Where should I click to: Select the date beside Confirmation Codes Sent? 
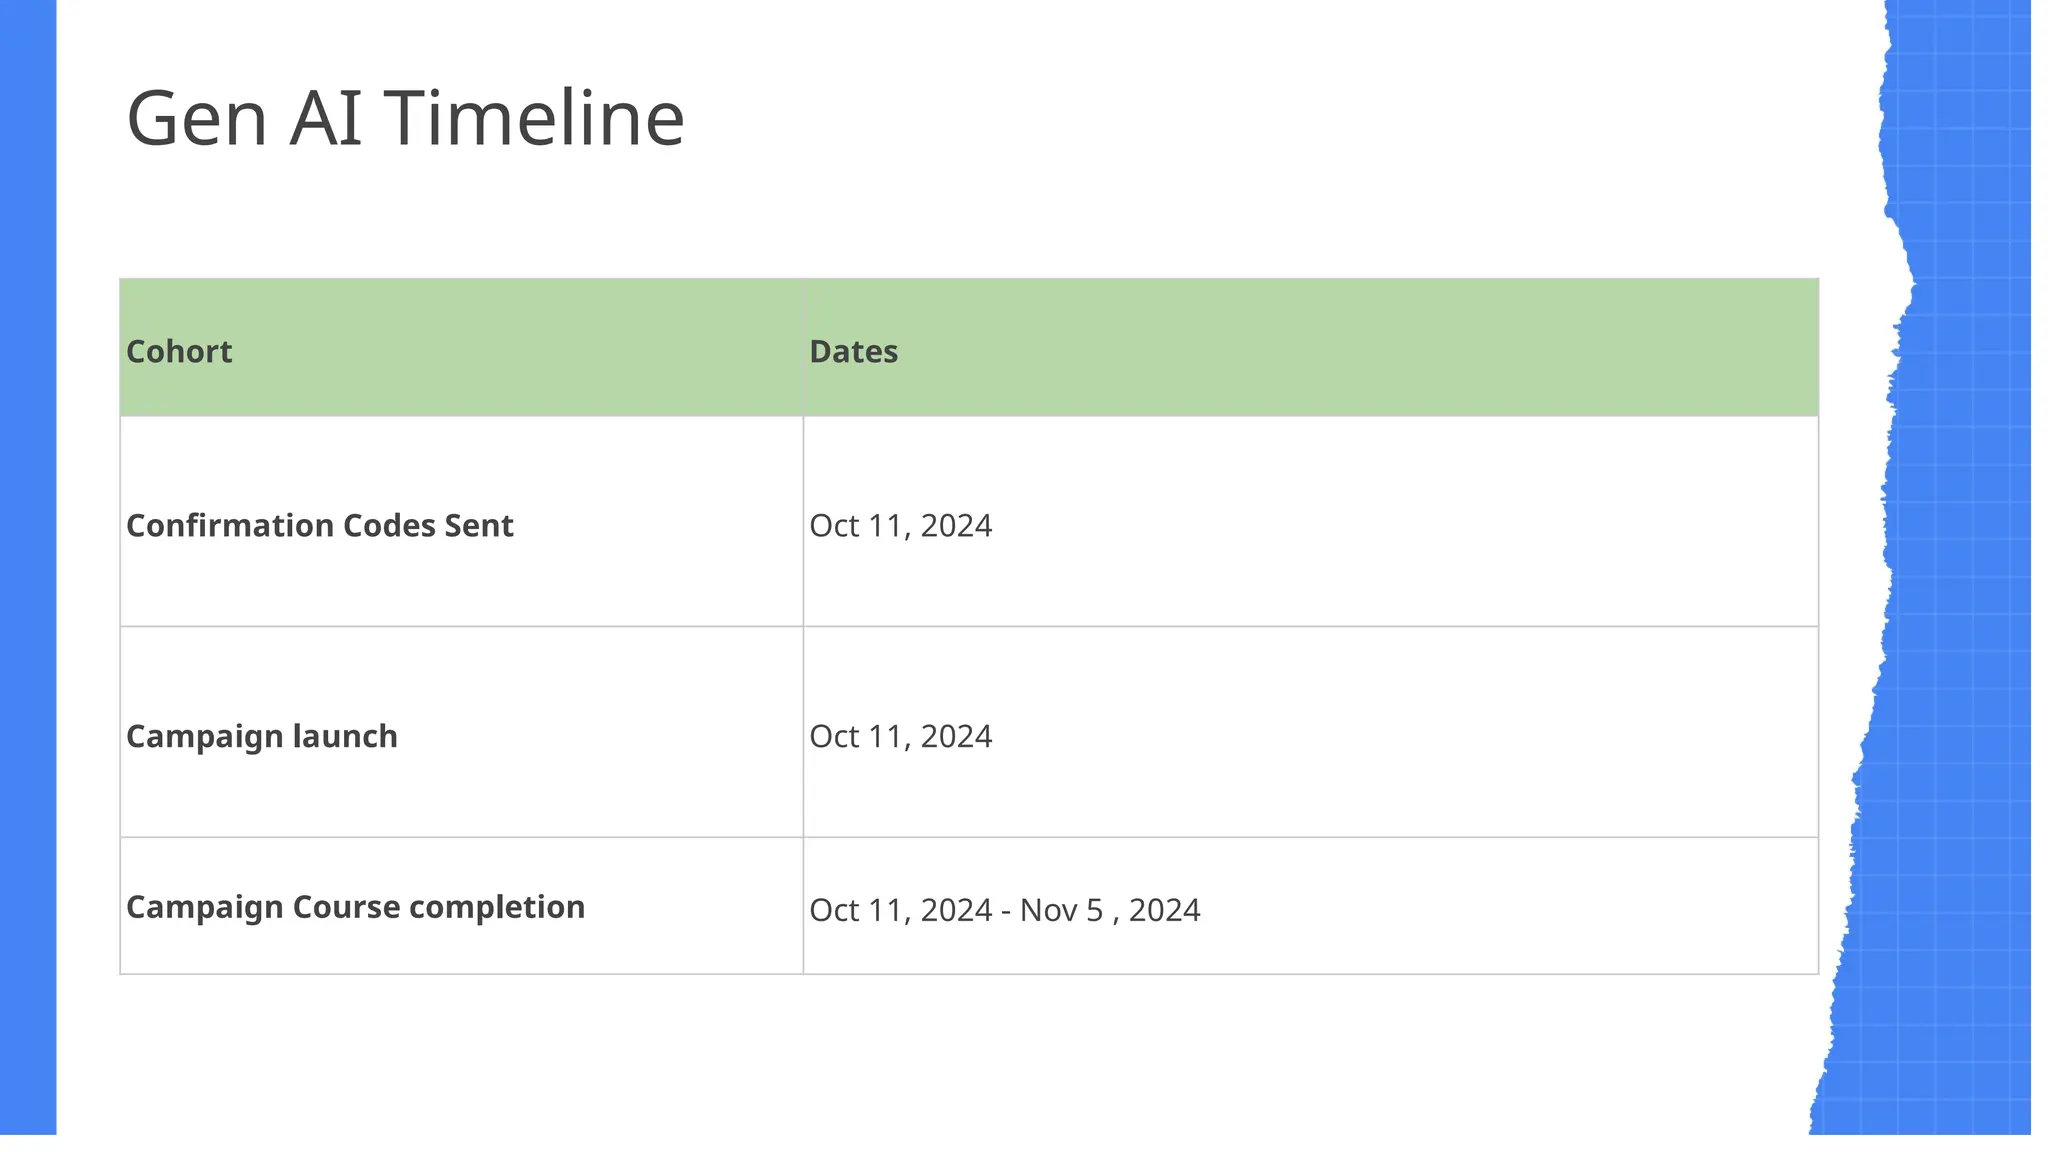900,525
